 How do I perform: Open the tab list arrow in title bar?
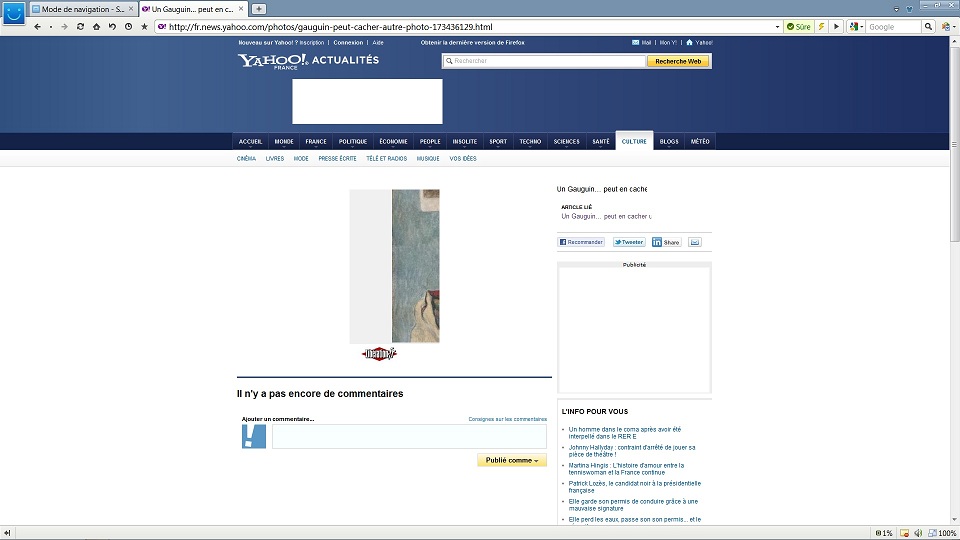[x=896, y=9]
